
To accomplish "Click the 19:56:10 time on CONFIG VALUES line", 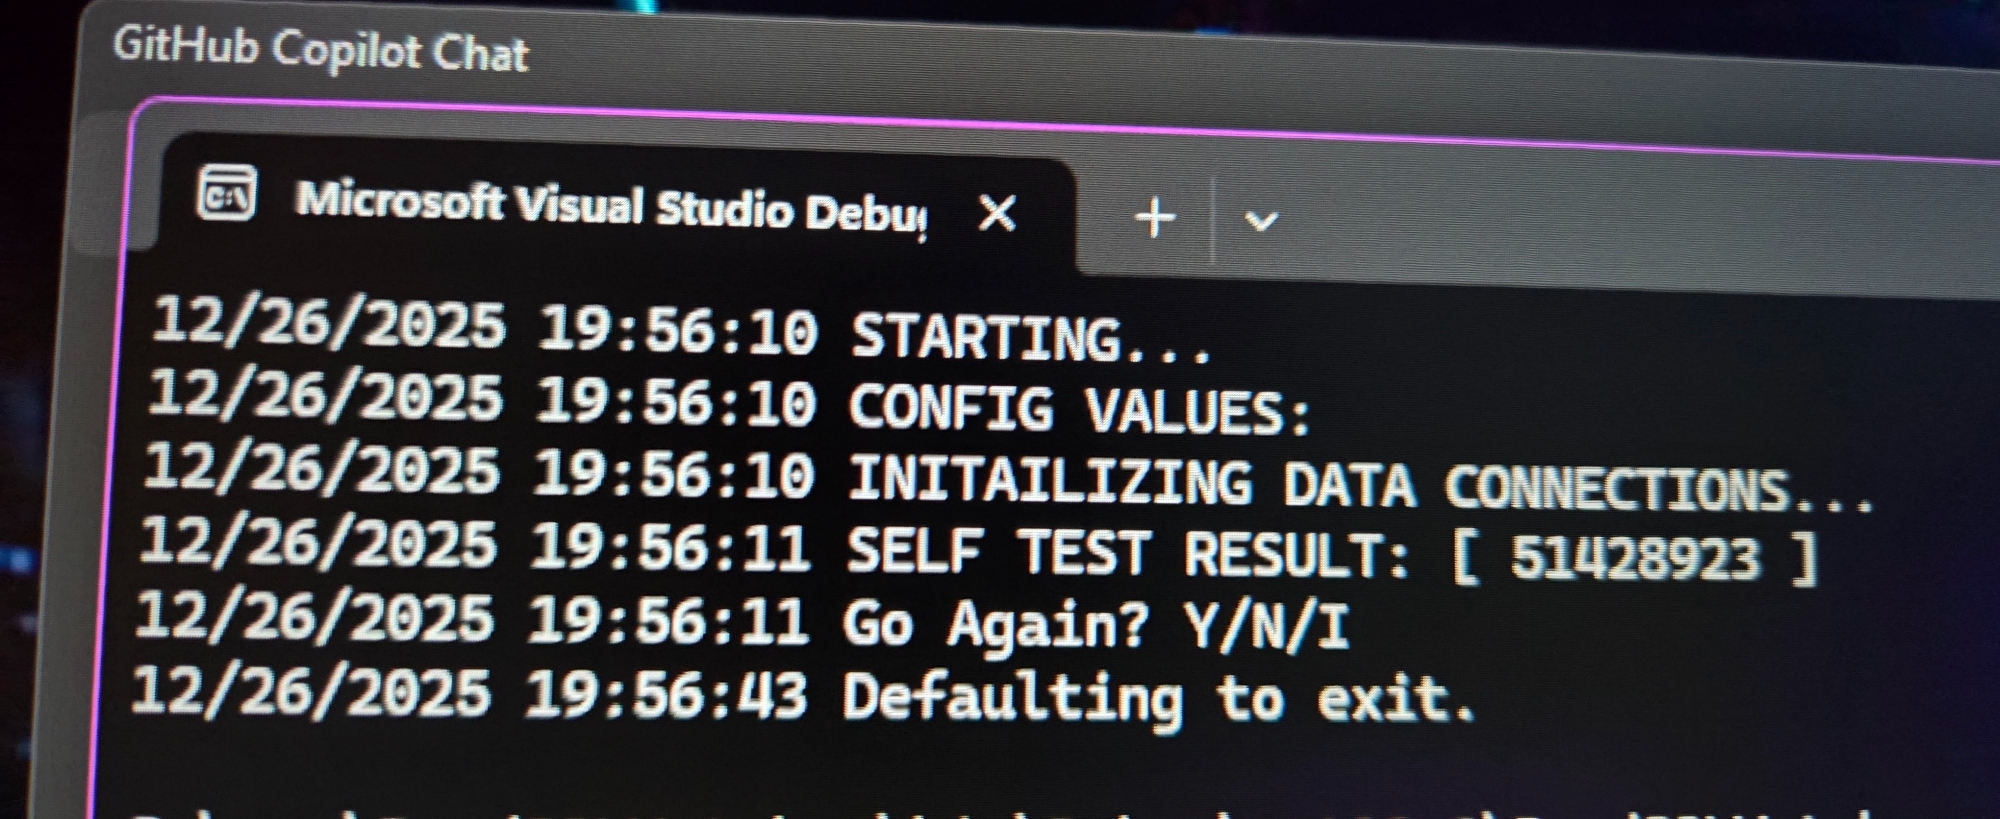I will (676, 402).
